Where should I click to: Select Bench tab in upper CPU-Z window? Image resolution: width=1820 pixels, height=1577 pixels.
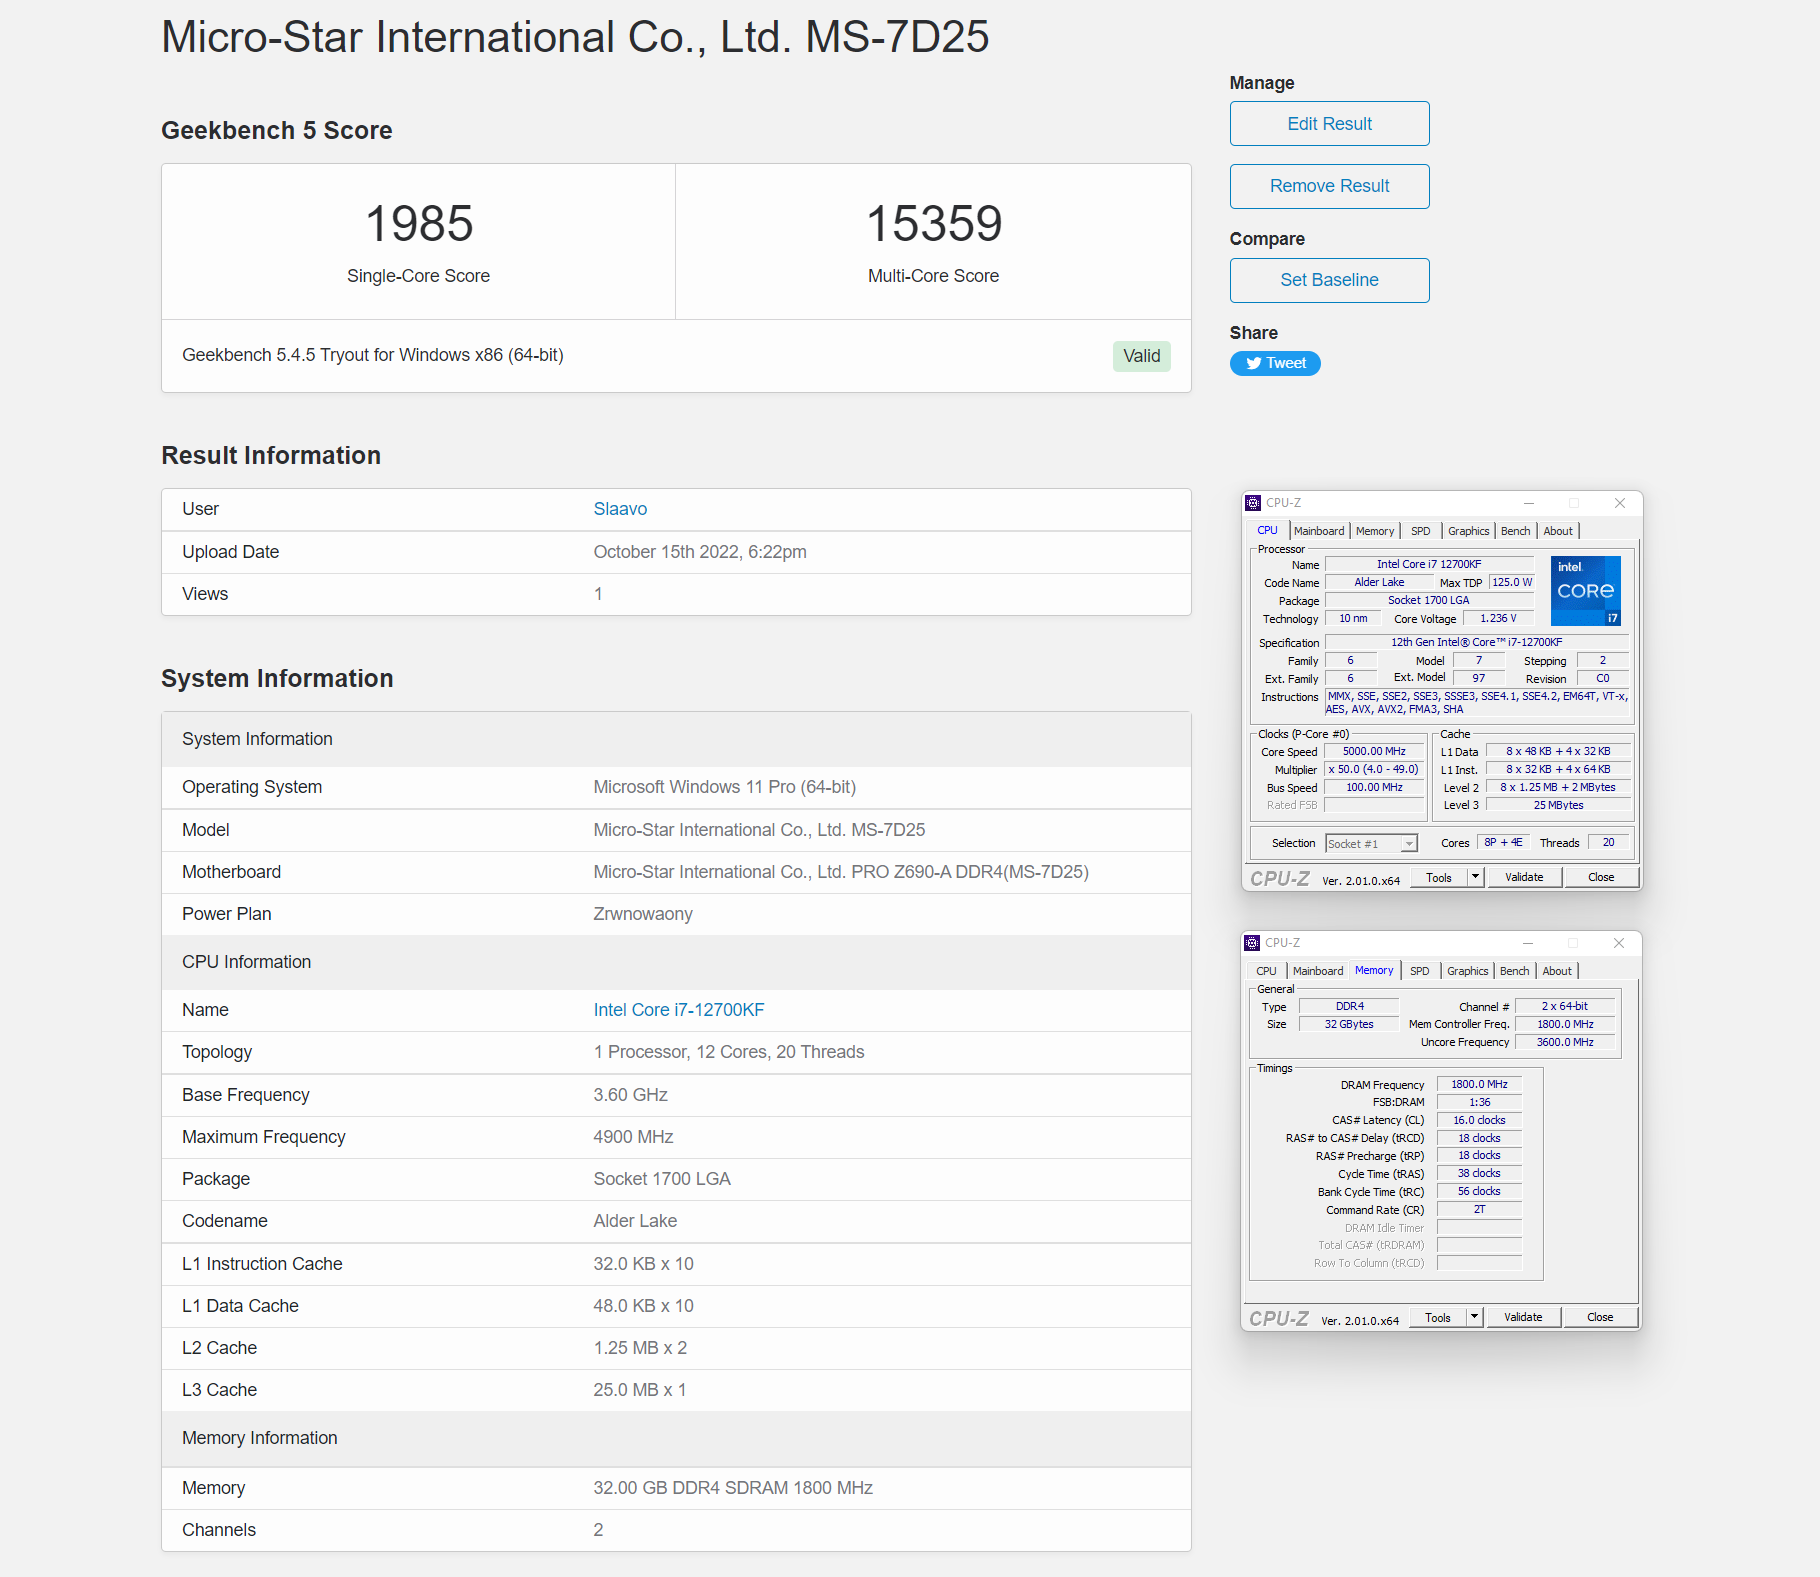click(1515, 531)
